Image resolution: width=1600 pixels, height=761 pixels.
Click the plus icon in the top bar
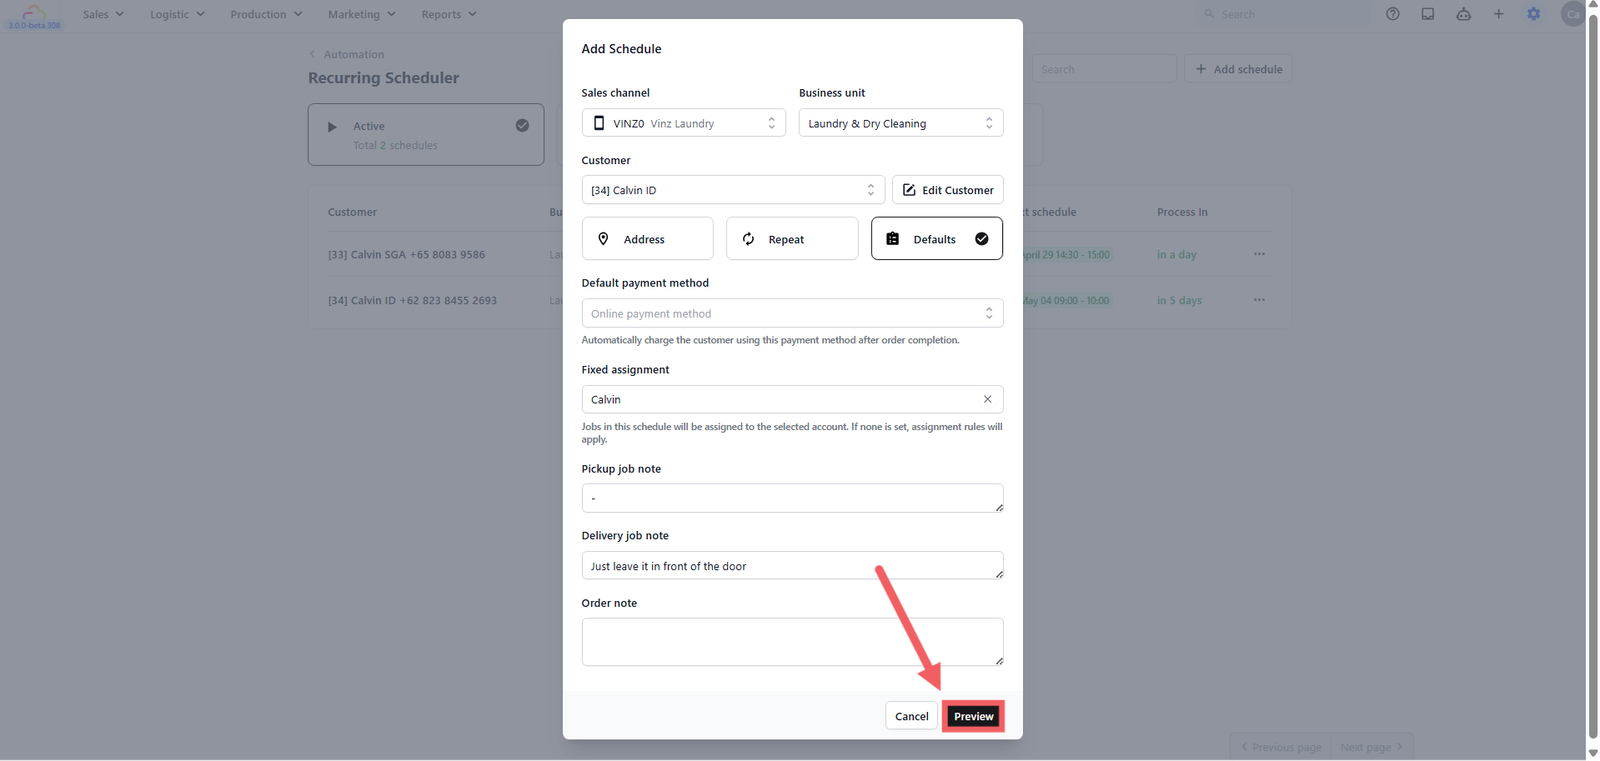point(1498,14)
